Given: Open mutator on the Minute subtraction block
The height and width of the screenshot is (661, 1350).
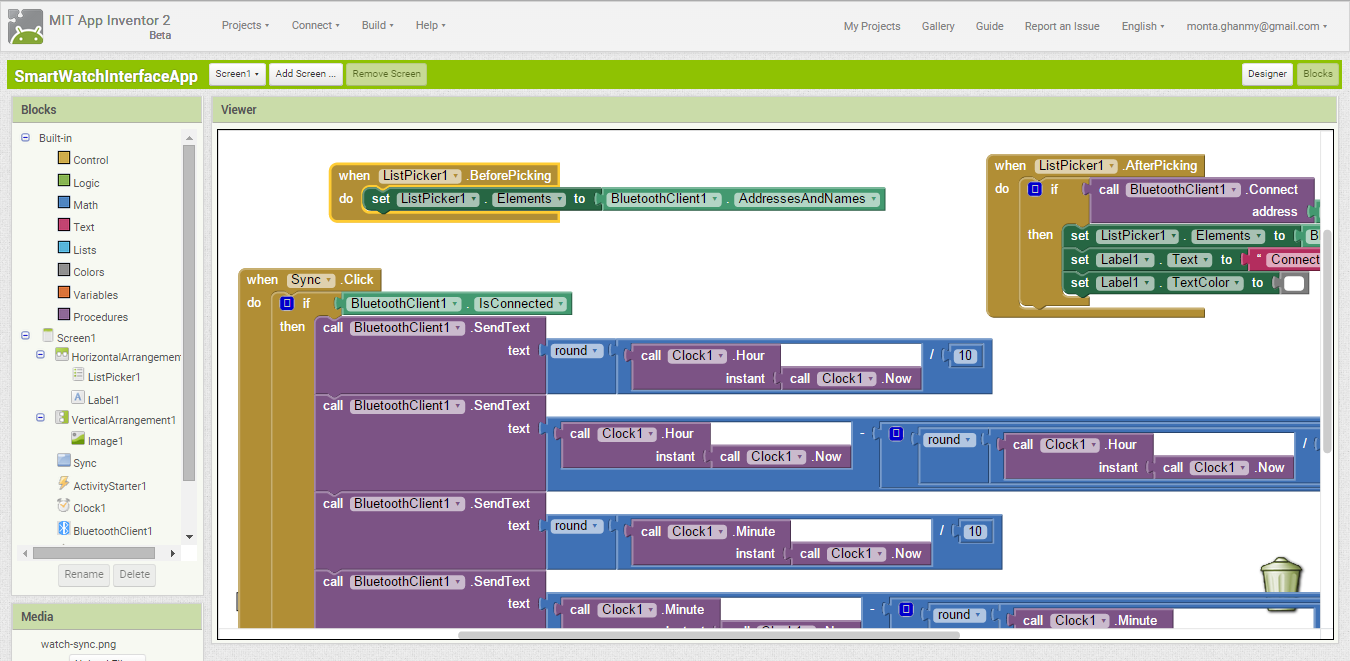Looking at the screenshot, I should (906, 609).
